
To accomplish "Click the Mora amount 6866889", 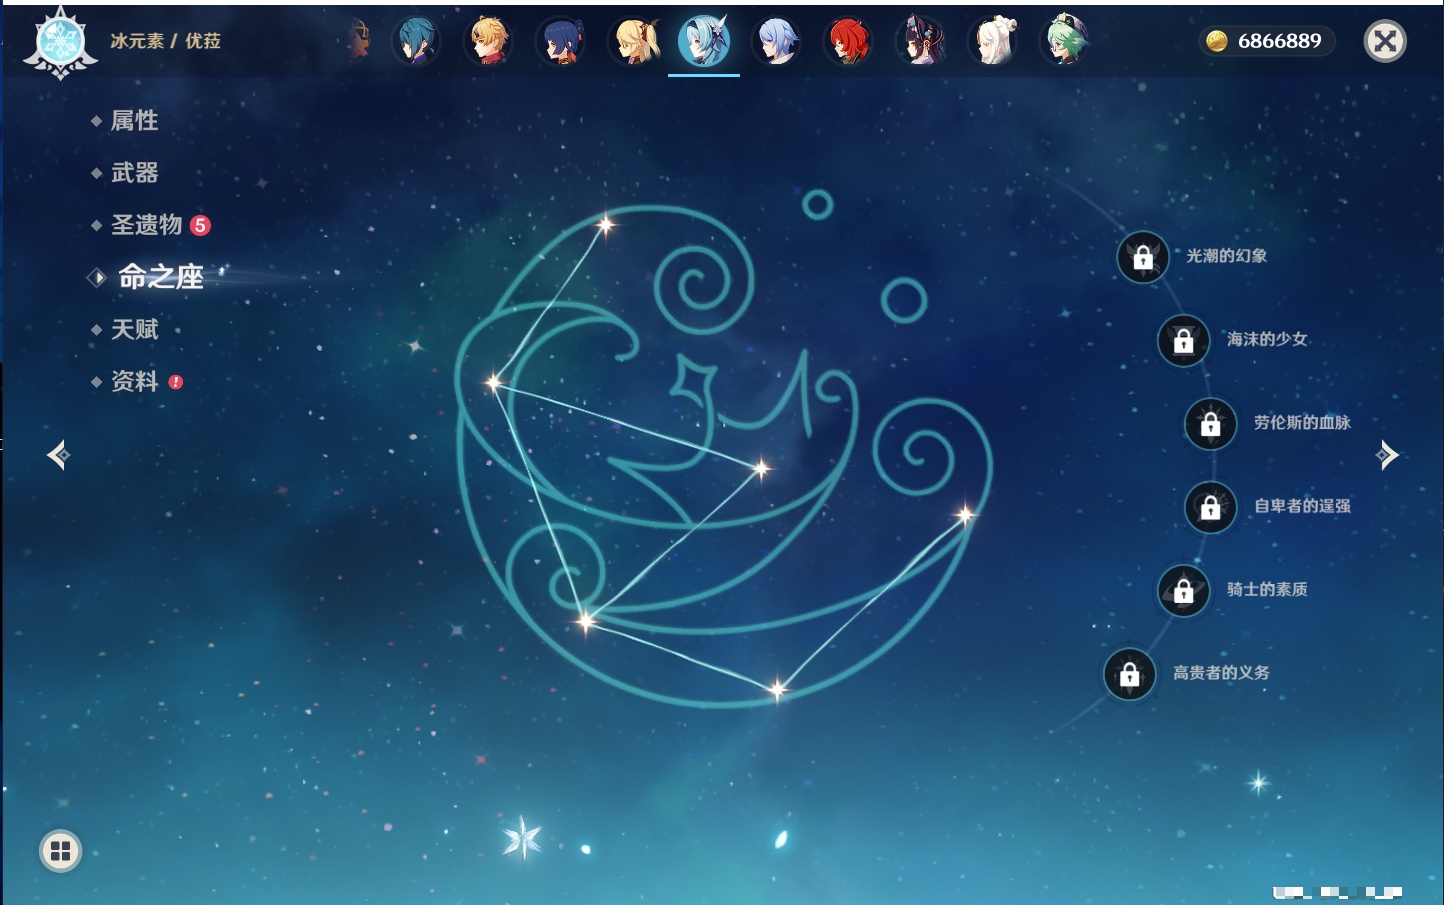I will coord(1279,41).
